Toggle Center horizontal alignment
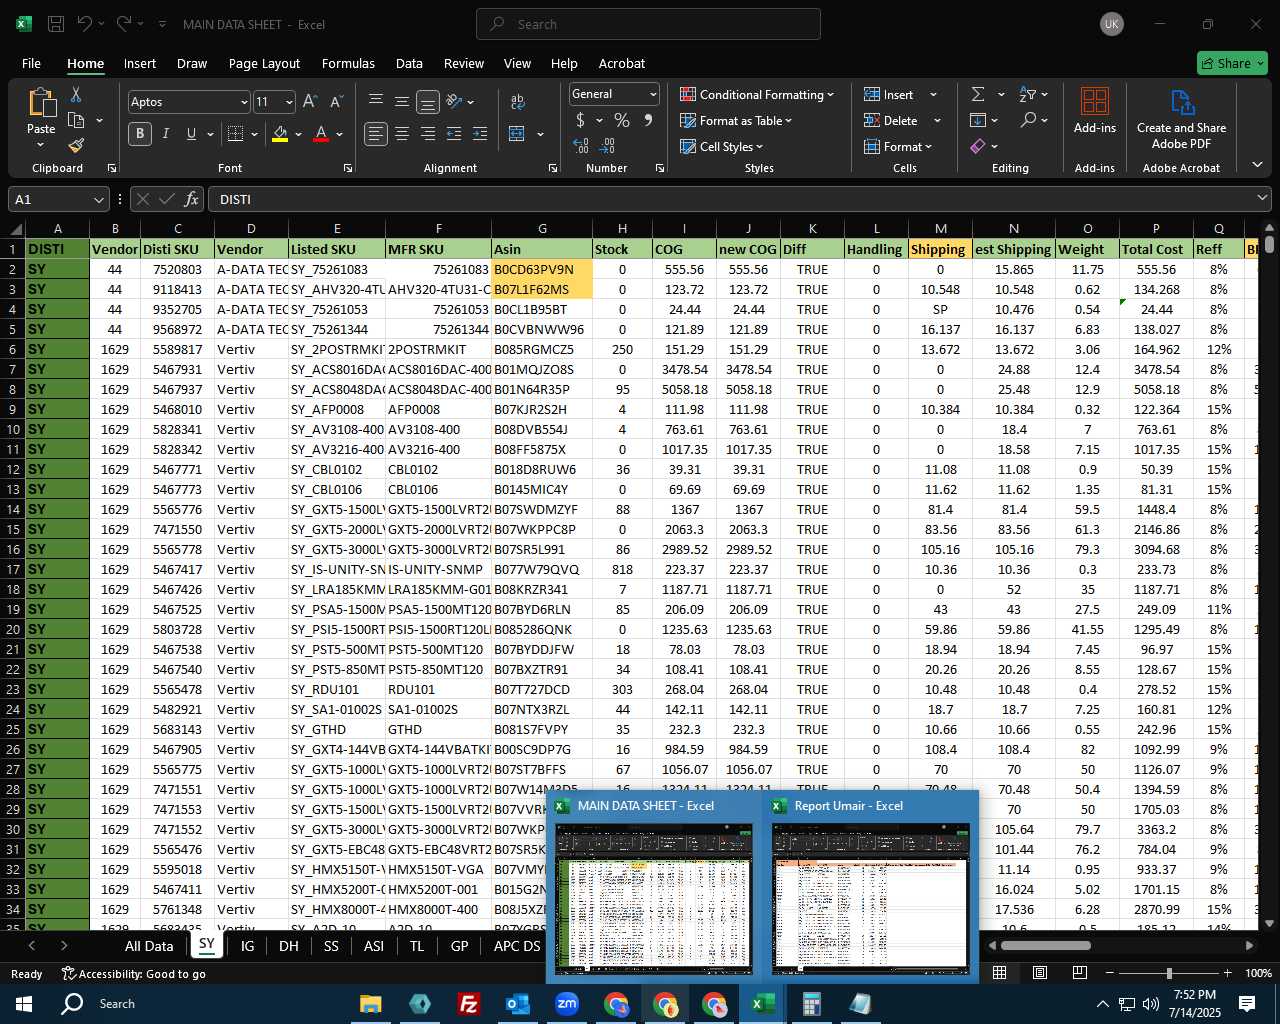Viewport: 1280px width, 1024px height. (x=402, y=134)
